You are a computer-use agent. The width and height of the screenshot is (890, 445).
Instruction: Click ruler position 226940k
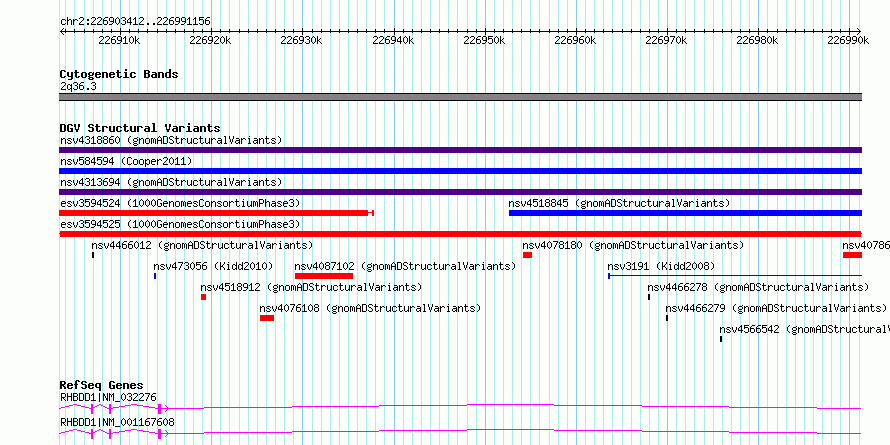coord(393,40)
